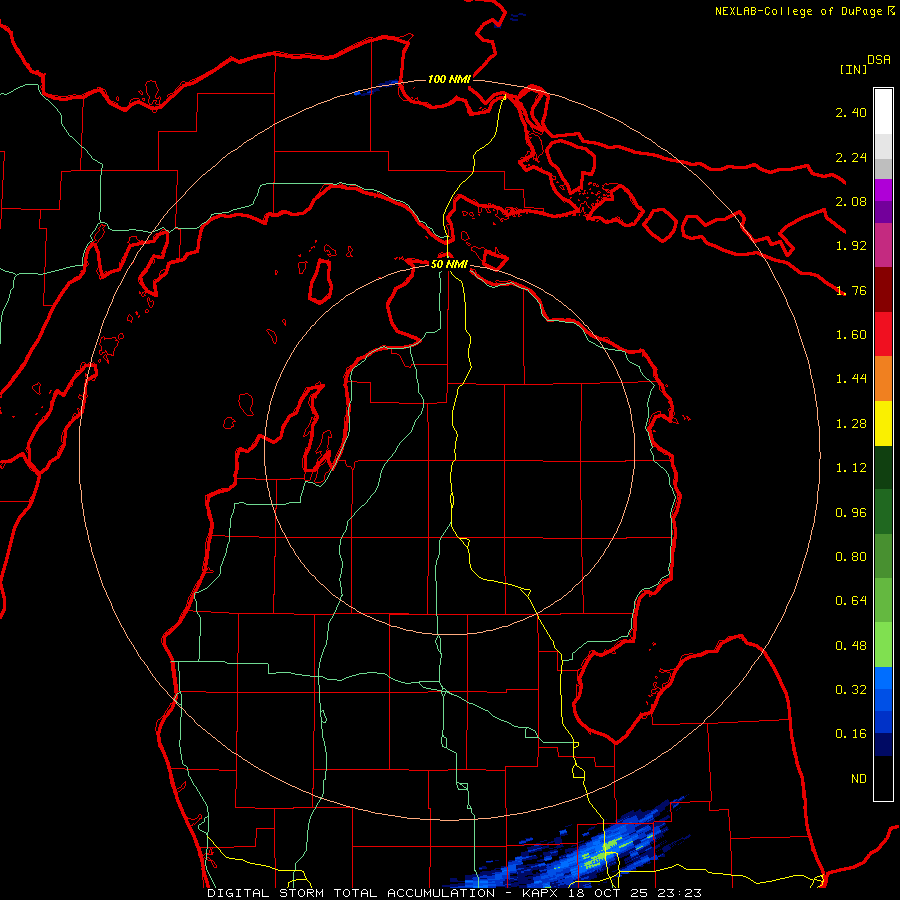Click the DSA product label
The height and width of the screenshot is (900, 900).
879,60
